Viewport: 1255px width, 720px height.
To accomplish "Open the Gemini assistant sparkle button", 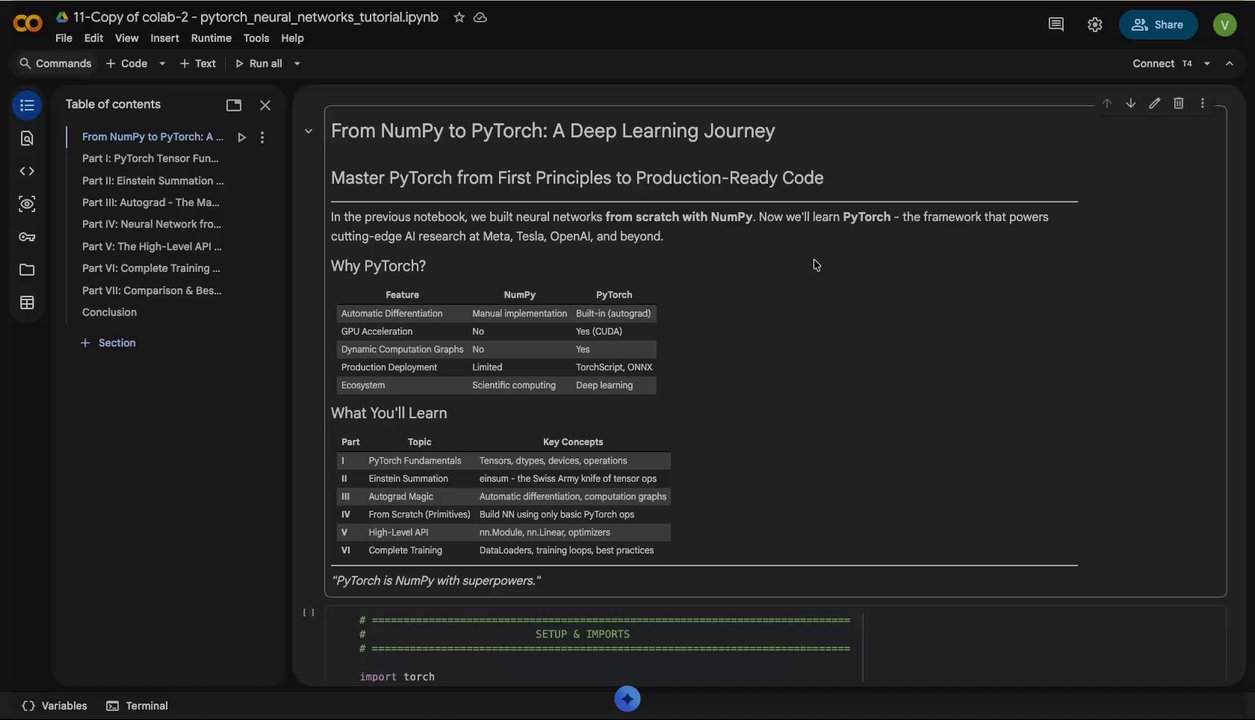I will pyautogui.click(x=627, y=699).
